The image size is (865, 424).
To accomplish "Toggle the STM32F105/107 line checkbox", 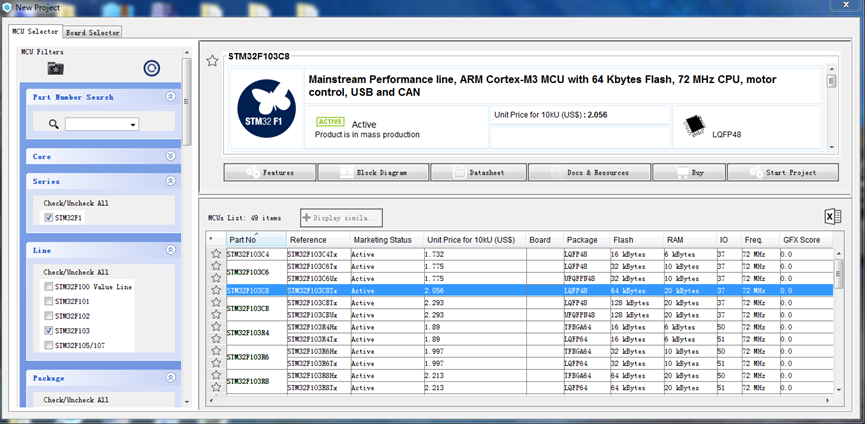I will (48, 345).
